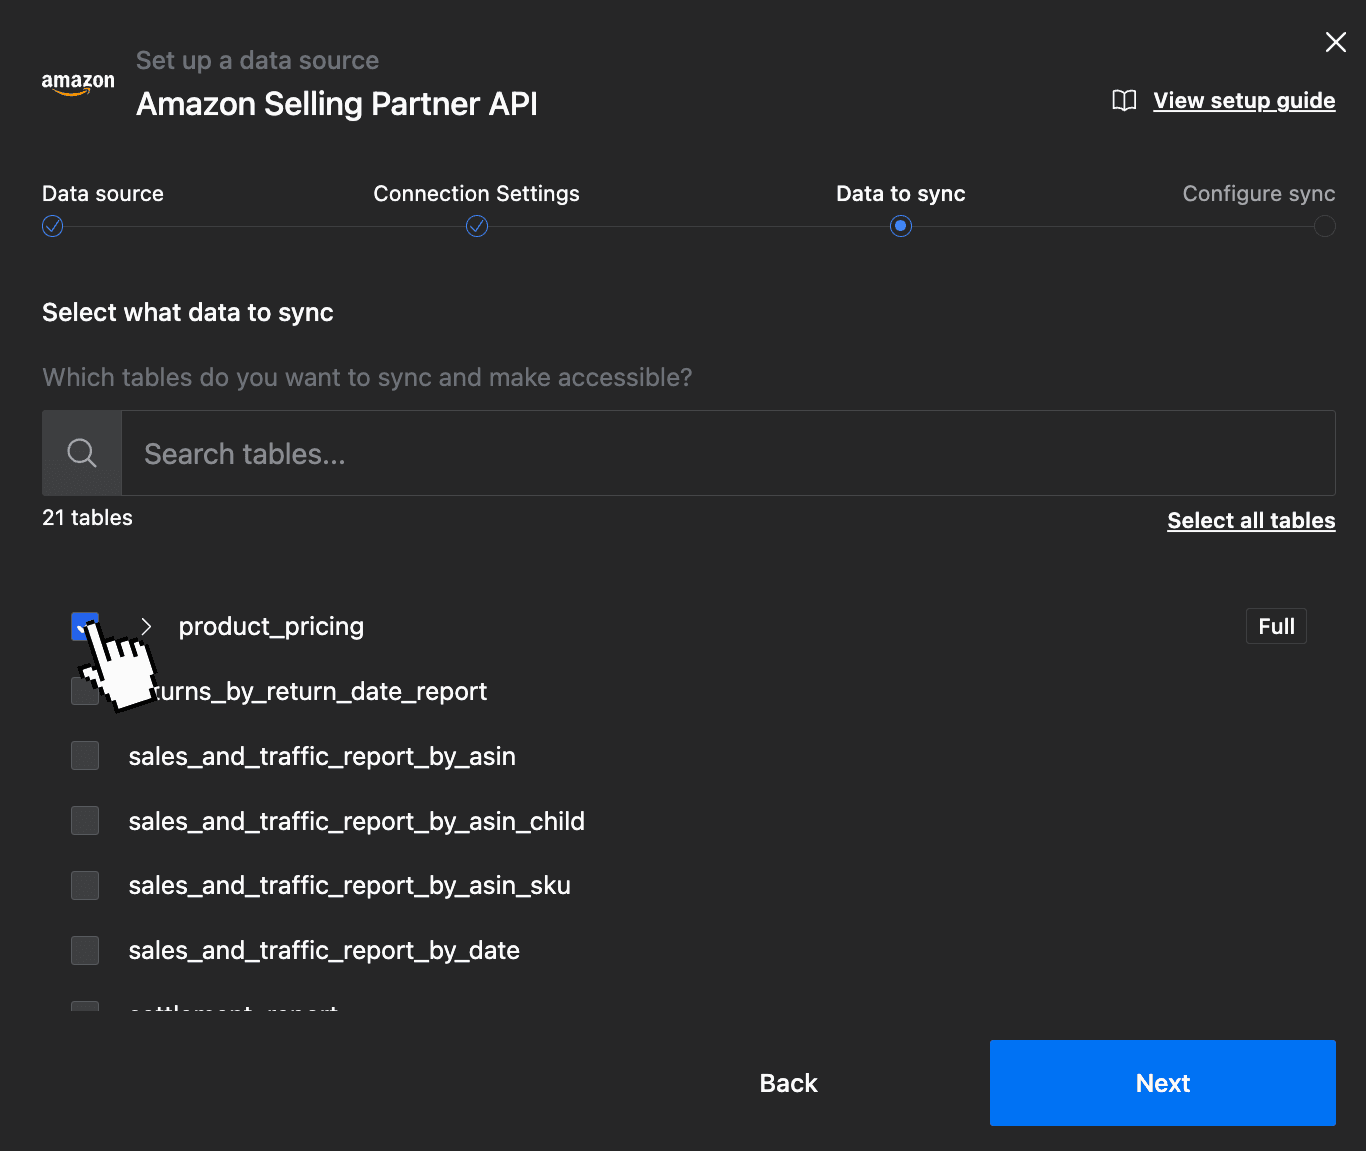Click the Amazon logo icon

tap(78, 85)
